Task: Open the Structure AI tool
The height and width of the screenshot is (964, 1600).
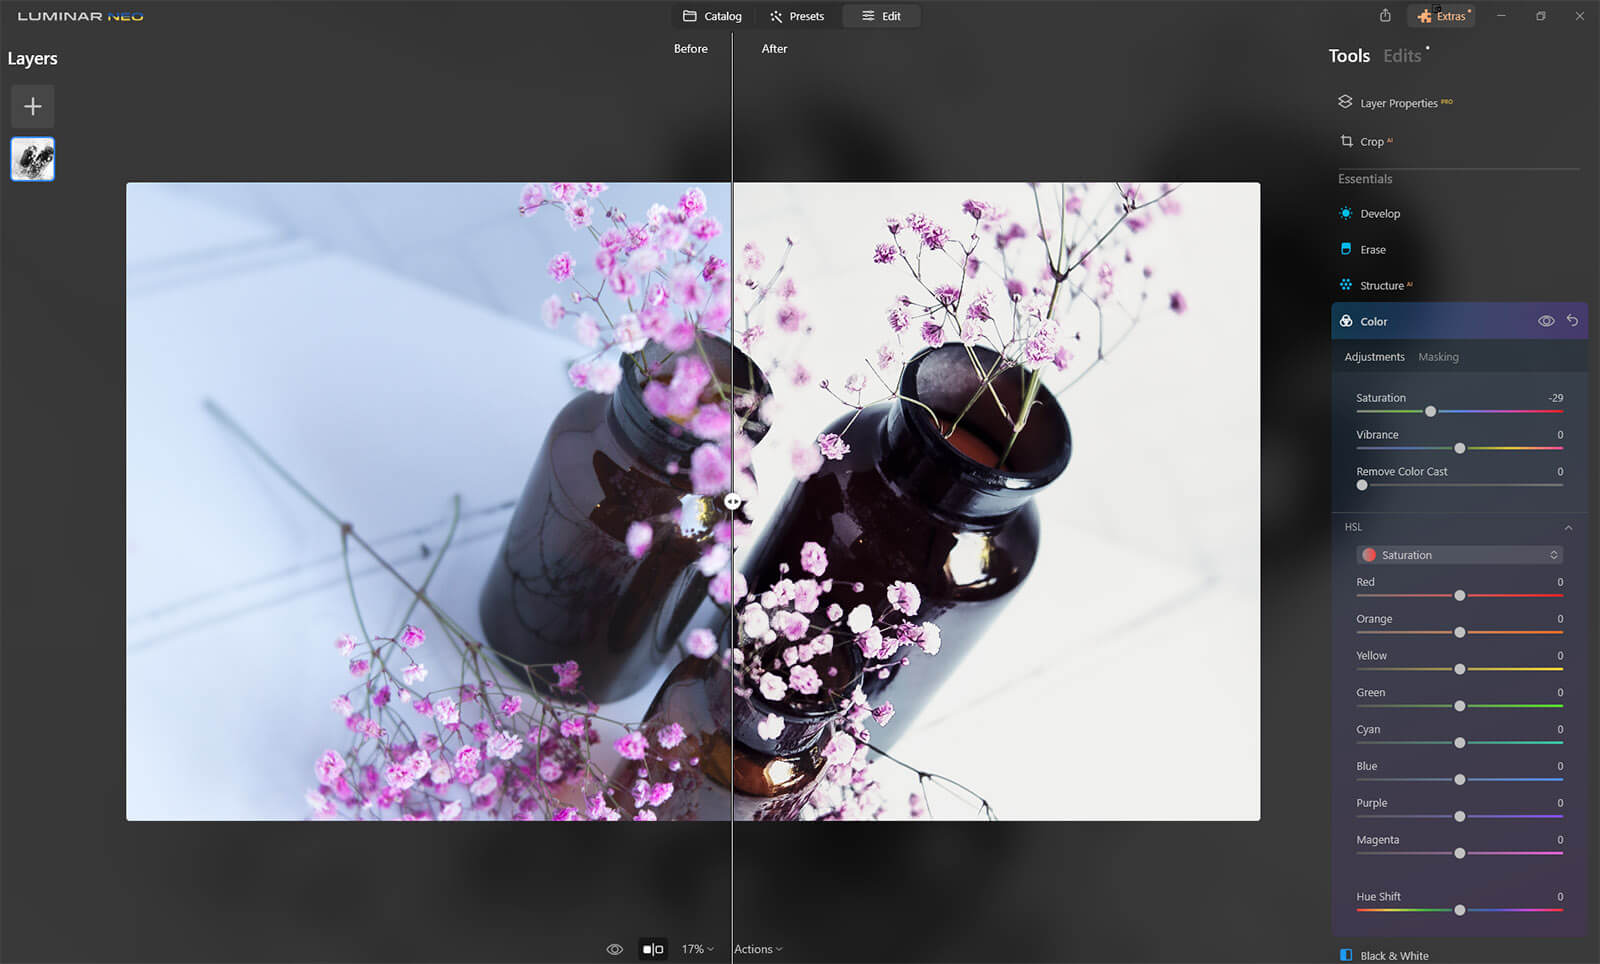Action: coord(1381,286)
